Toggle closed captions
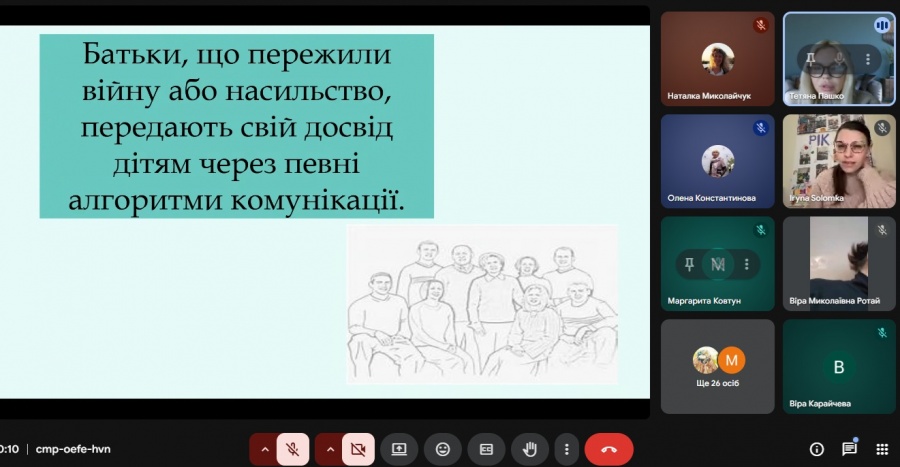This screenshot has height=467, width=900. tap(487, 449)
